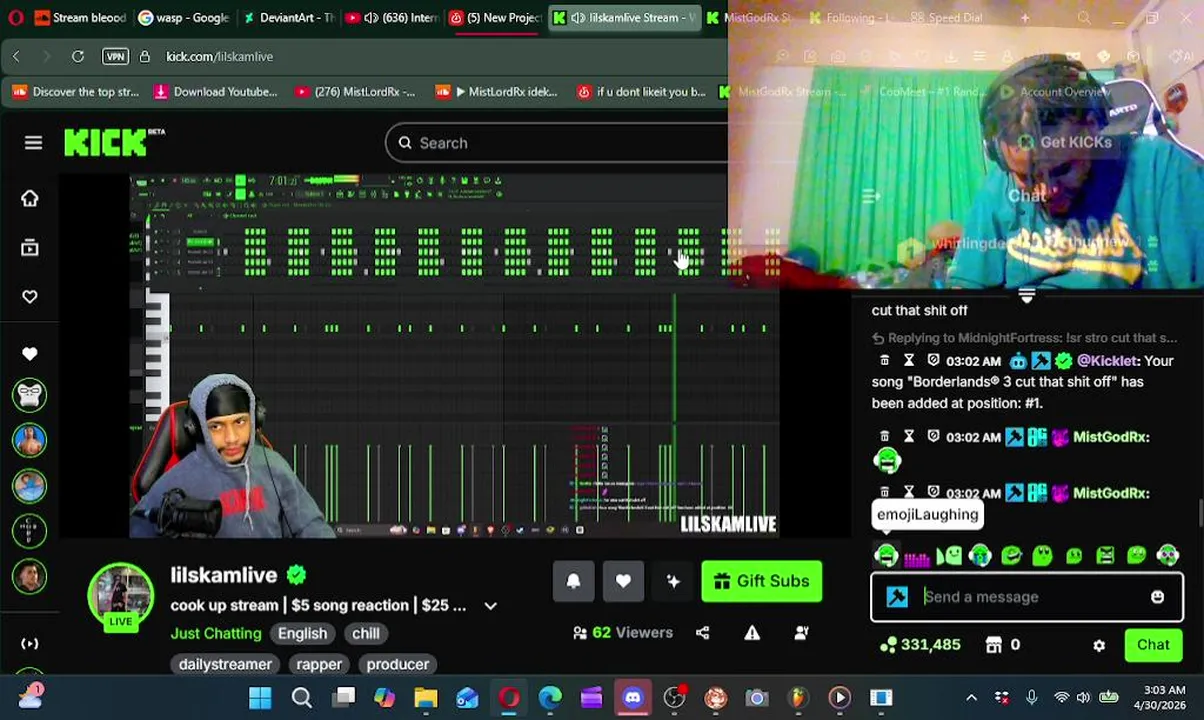Click in the Send a message box
This screenshot has height=720, width=1204.
(1027, 597)
